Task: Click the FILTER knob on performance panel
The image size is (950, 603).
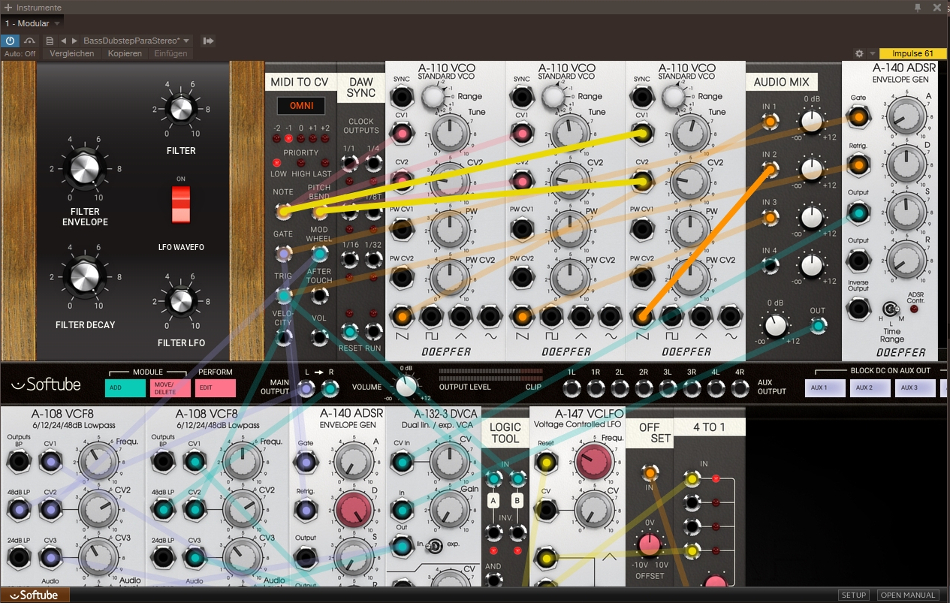Action: pos(181,108)
